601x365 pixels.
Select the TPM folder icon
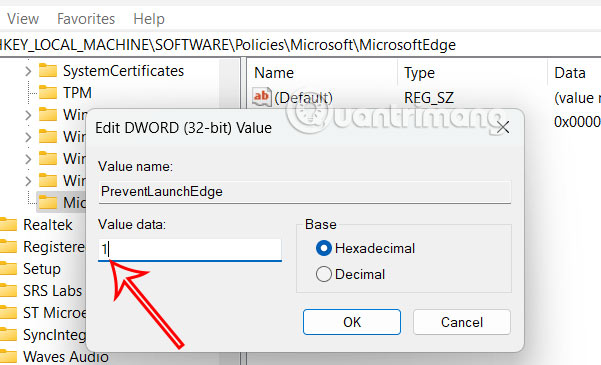[x=48, y=93]
